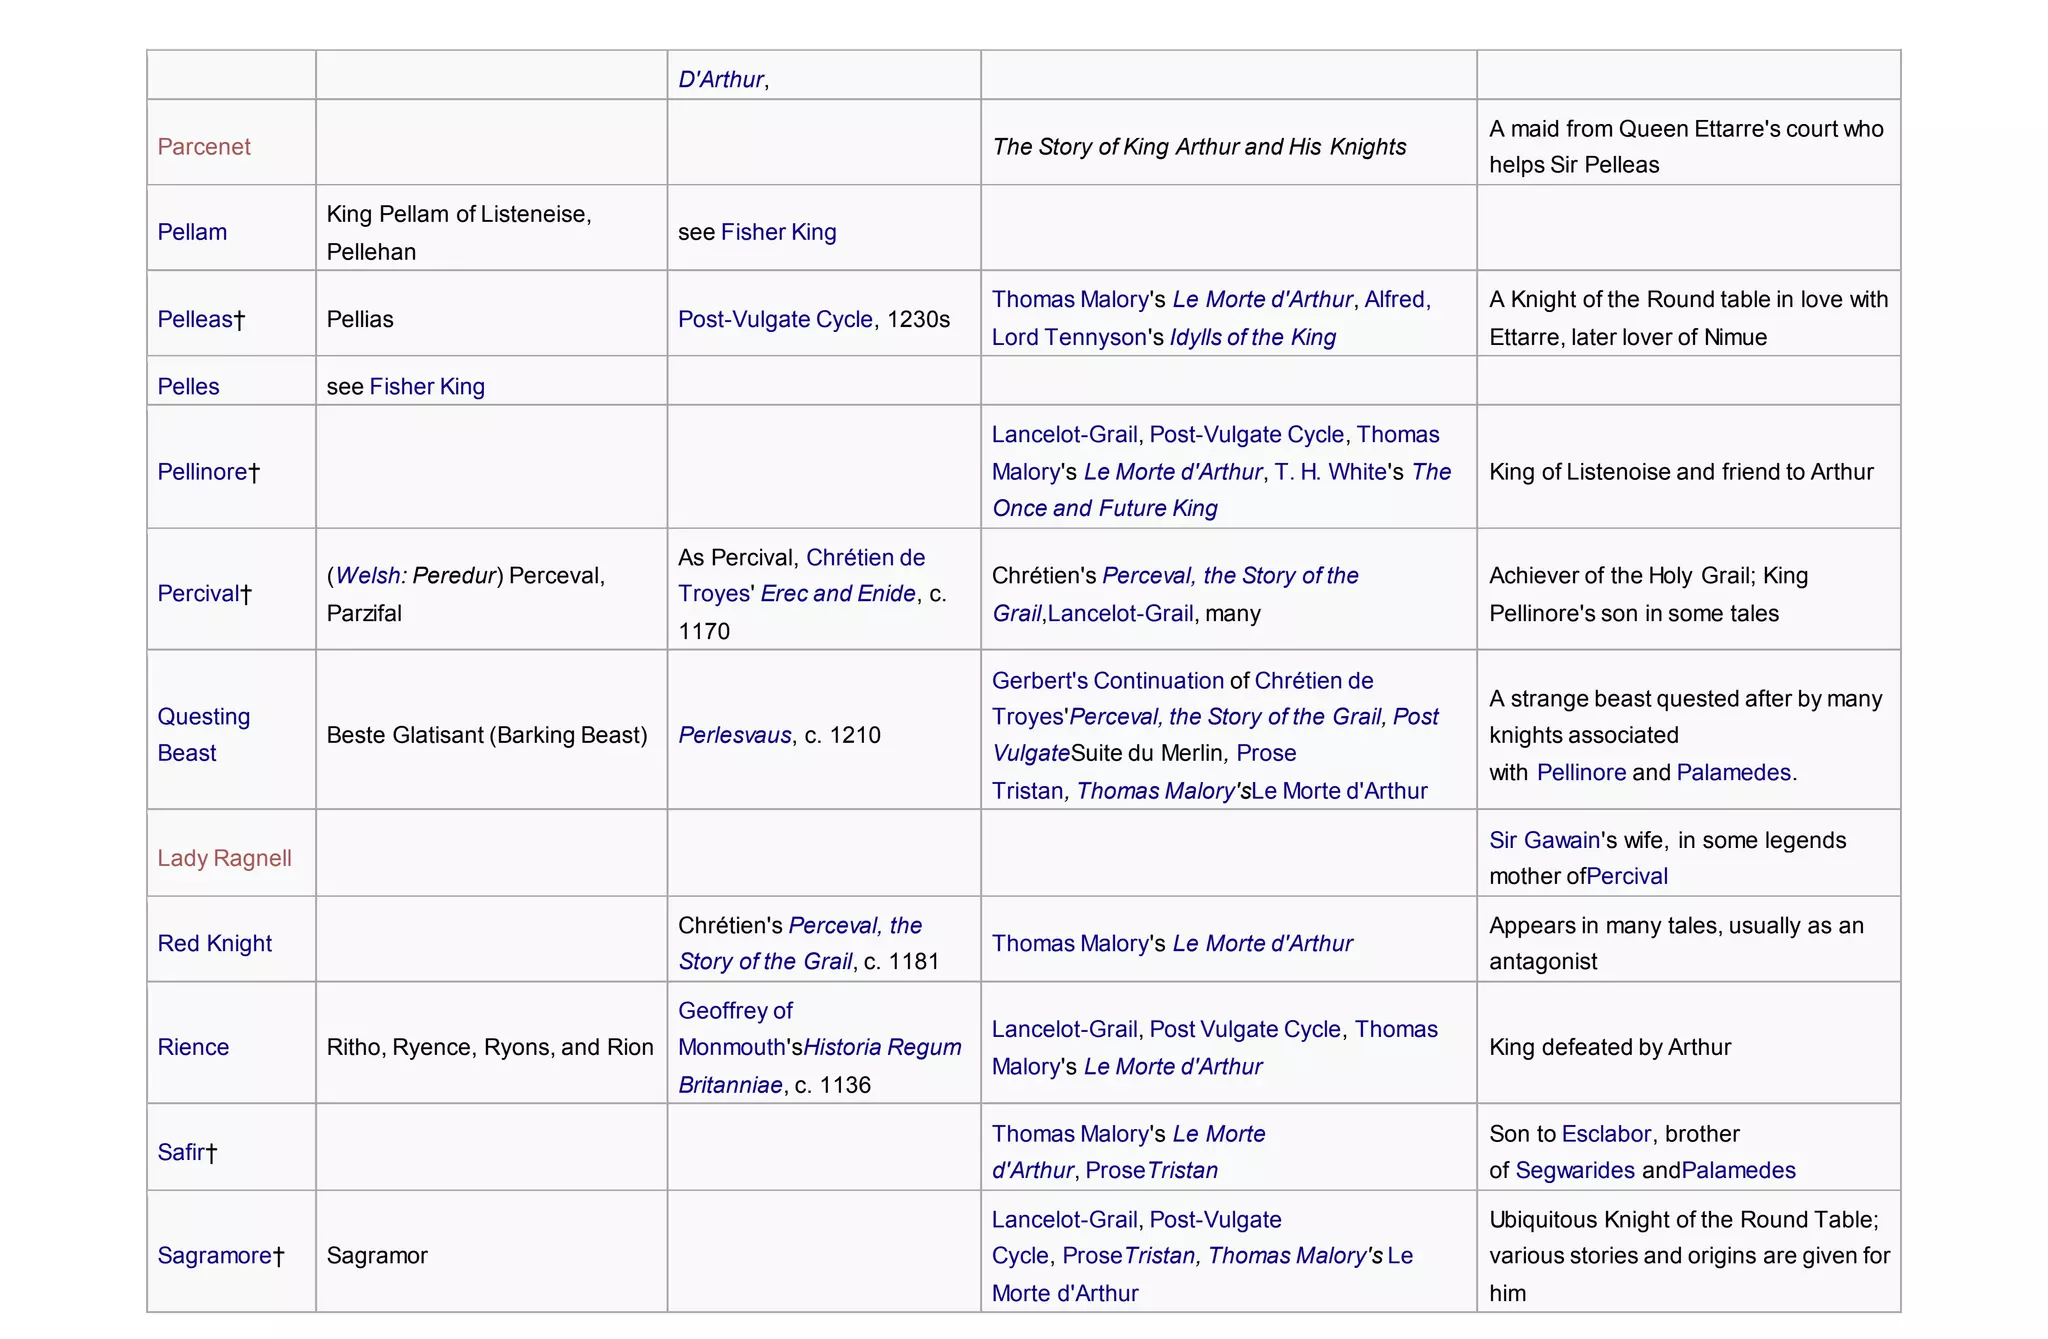2048x1339 pixels.
Task: Follow the Red Knight link
Action: 214,943
